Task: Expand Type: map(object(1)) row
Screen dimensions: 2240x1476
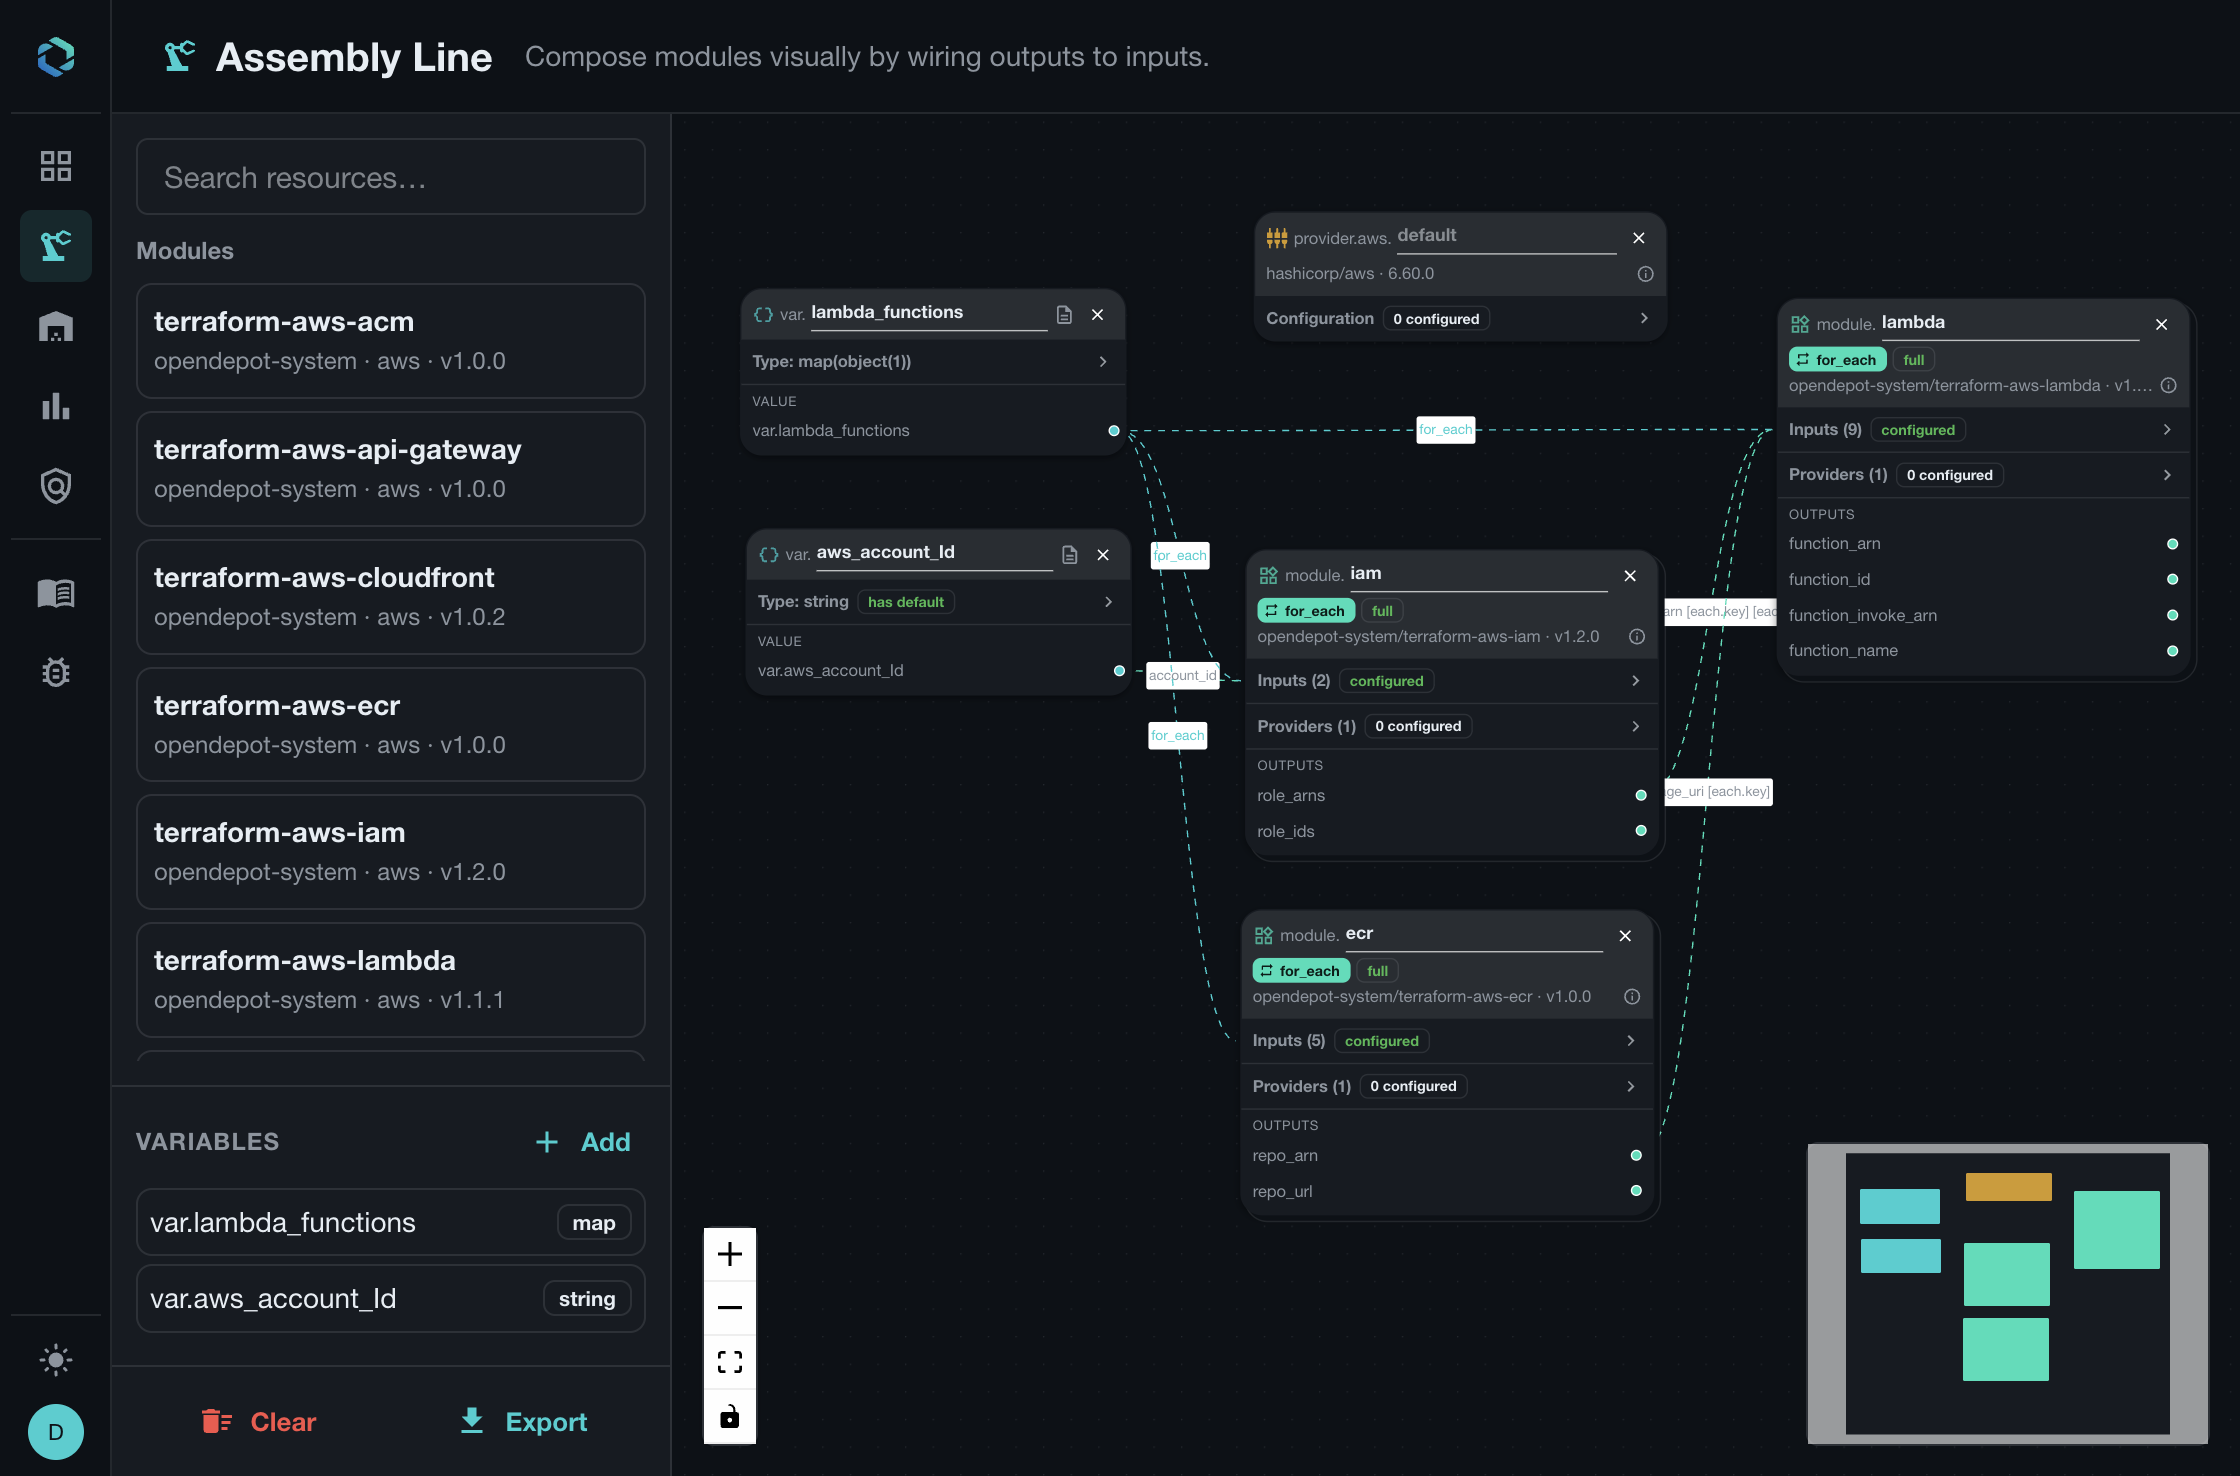Action: 932,361
